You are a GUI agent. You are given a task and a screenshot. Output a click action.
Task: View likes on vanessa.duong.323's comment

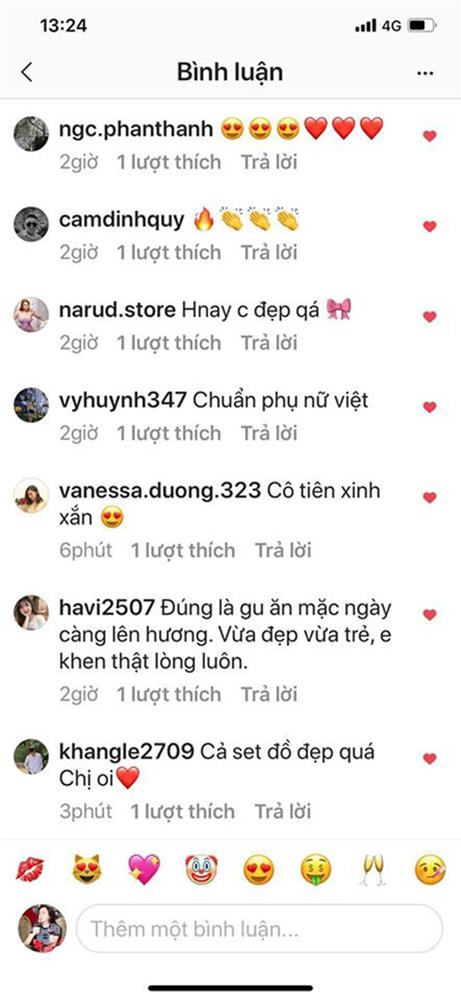pyautogui.click(x=183, y=550)
